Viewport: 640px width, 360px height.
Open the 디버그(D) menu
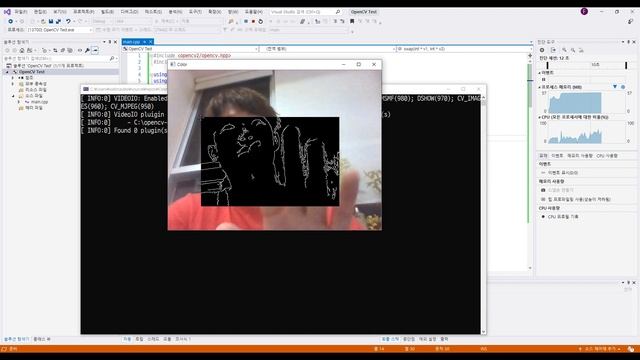coord(129,12)
